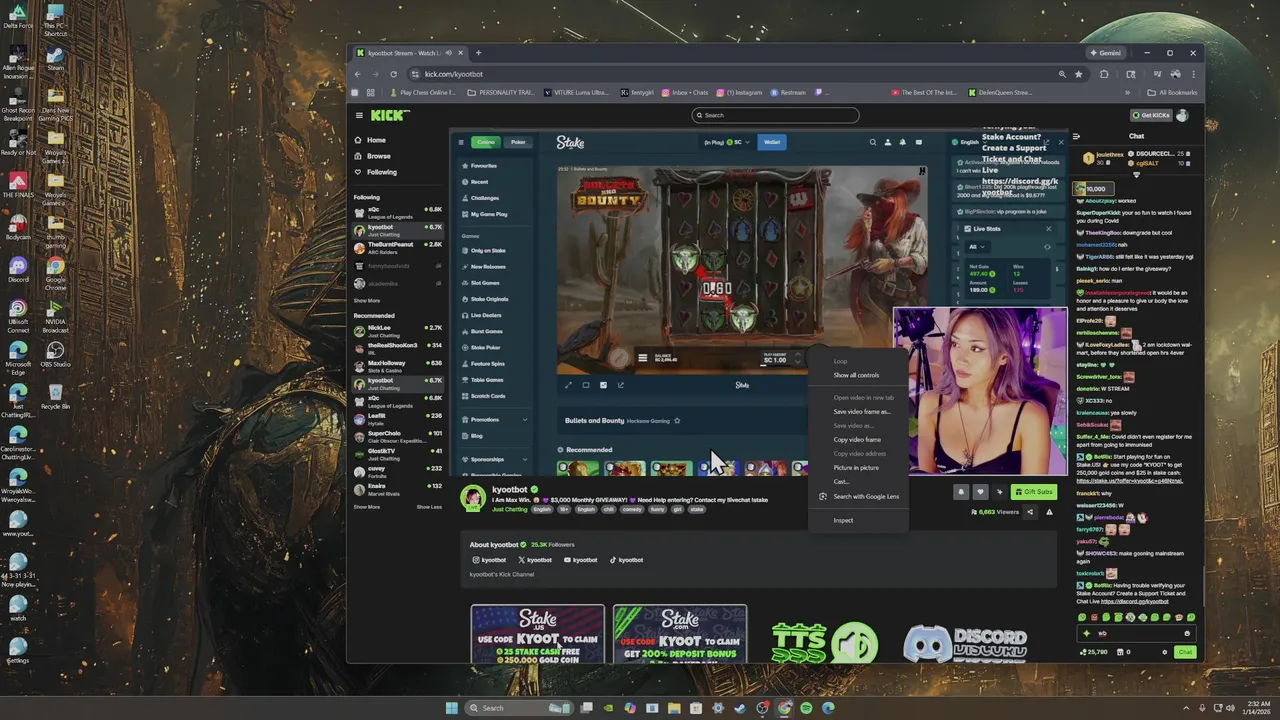Go back in Chrome
The image size is (1280, 720).
(x=357, y=74)
